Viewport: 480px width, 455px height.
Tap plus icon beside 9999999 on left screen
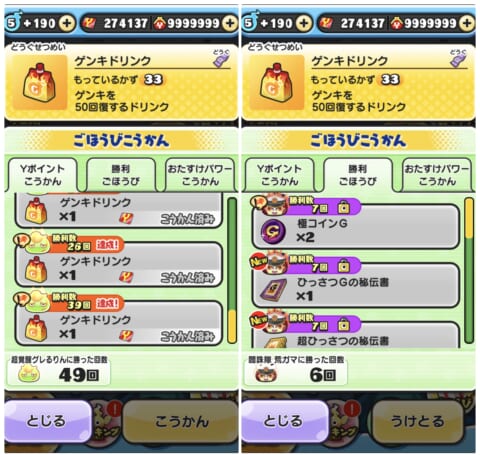[x=230, y=23]
